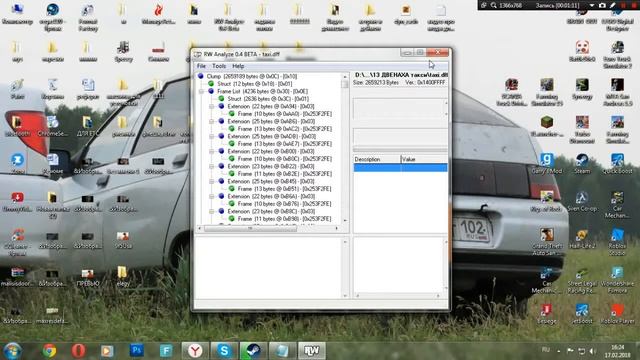Click the Frame icon at offset 0xAC2
640x360 pixels.
tap(231, 129)
